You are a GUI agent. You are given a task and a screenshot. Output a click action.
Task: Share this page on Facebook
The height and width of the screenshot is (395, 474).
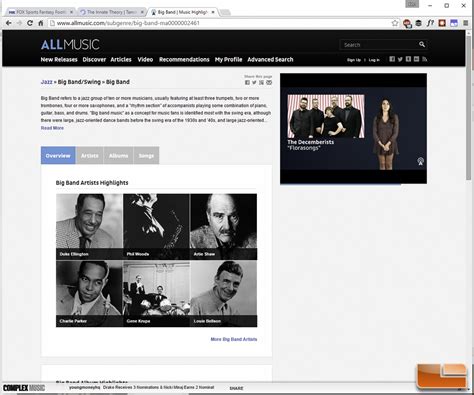coord(247,82)
